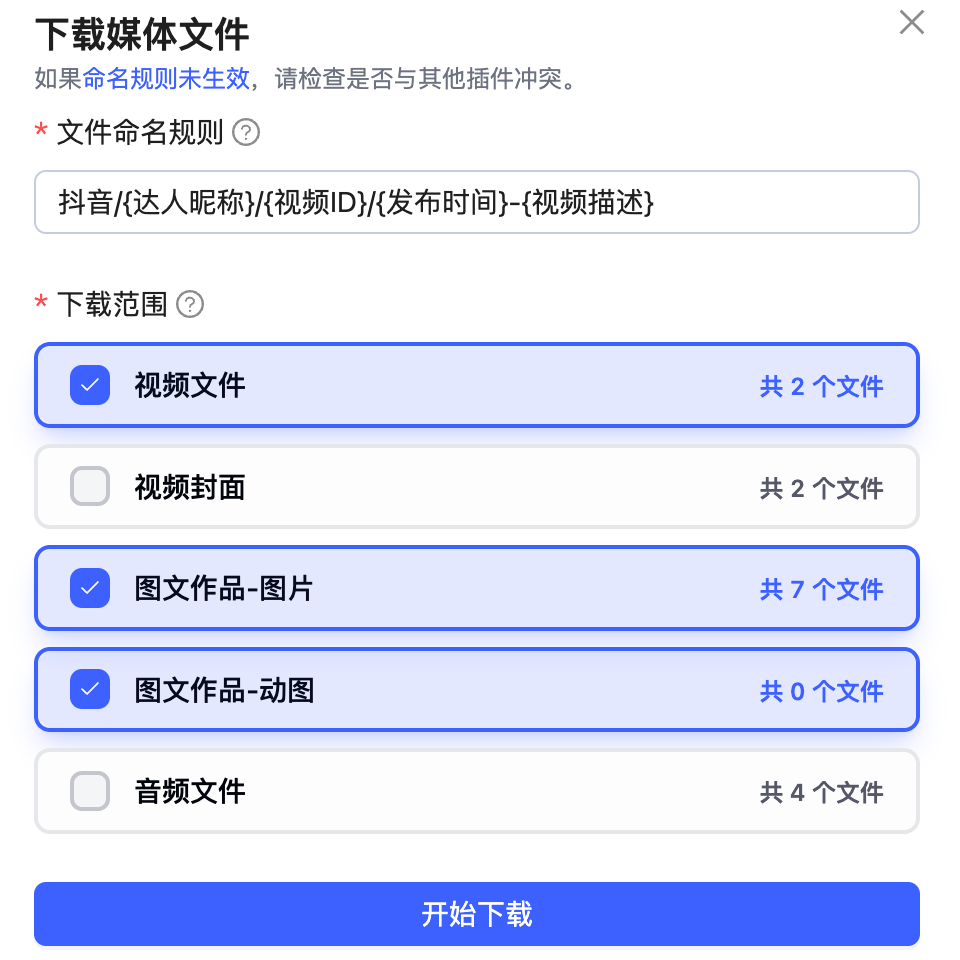960x960 pixels.
Task: Click the 共 2 个文件 count for 视频文件
Action: tap(821, 385)
